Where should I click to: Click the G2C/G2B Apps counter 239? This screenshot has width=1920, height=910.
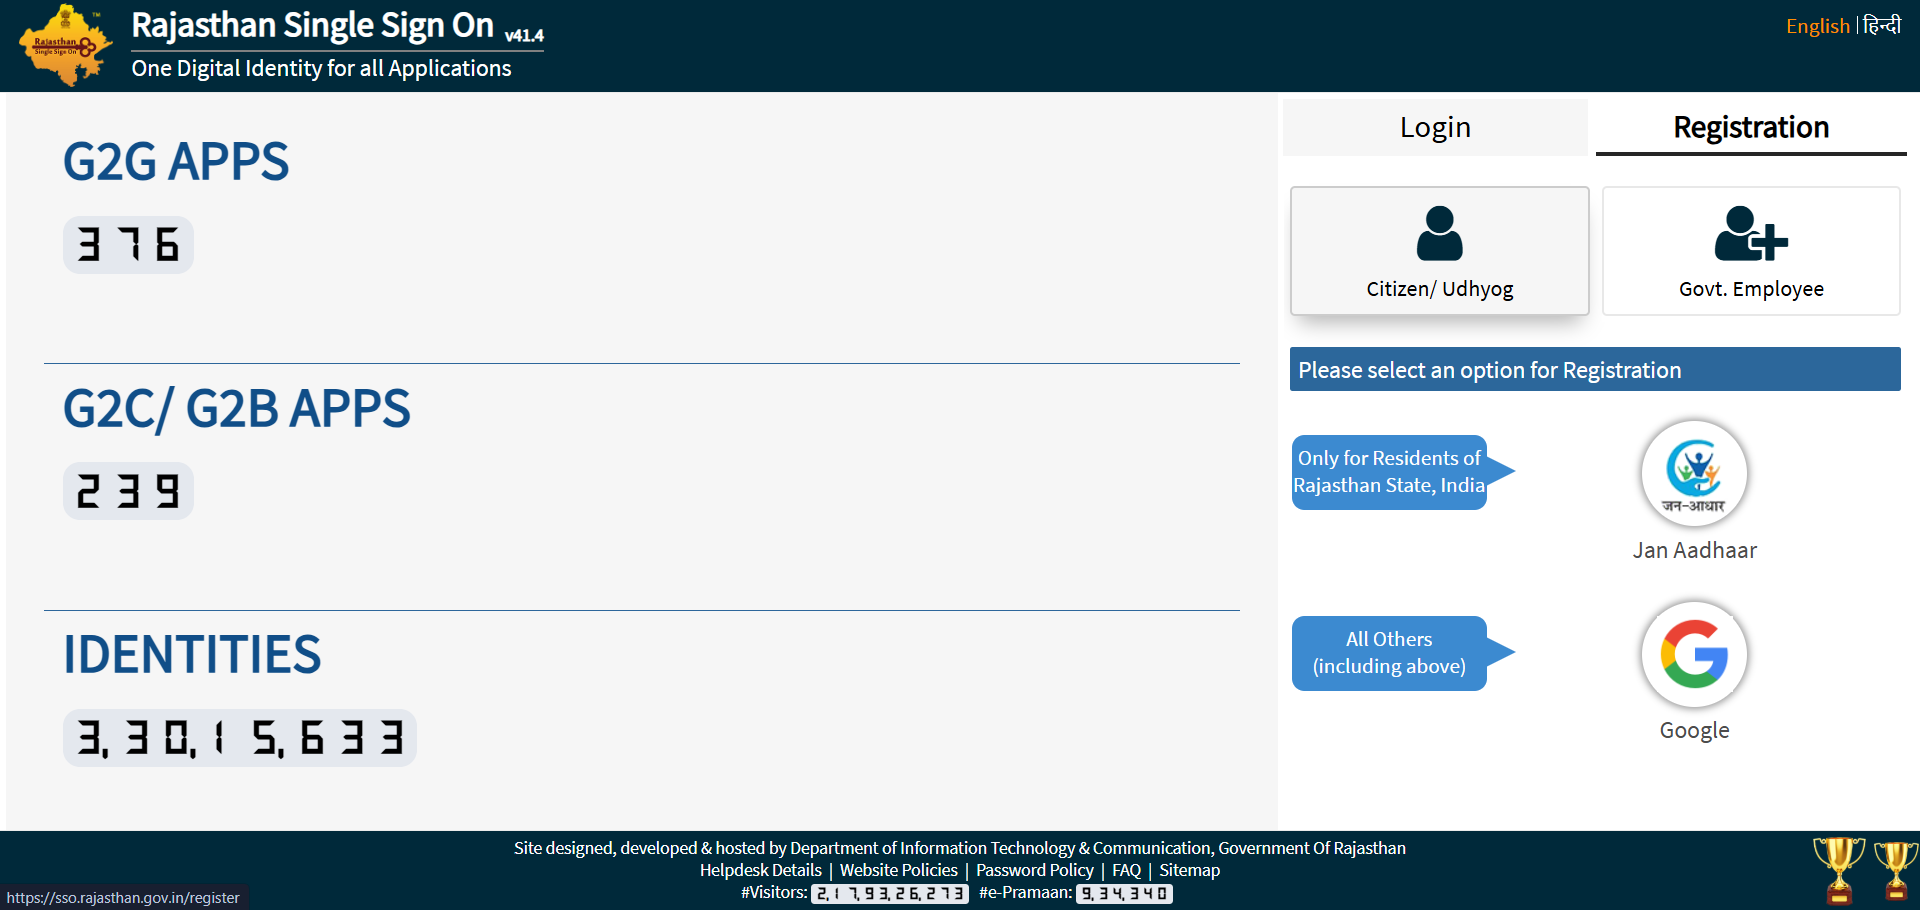[128, 492]
